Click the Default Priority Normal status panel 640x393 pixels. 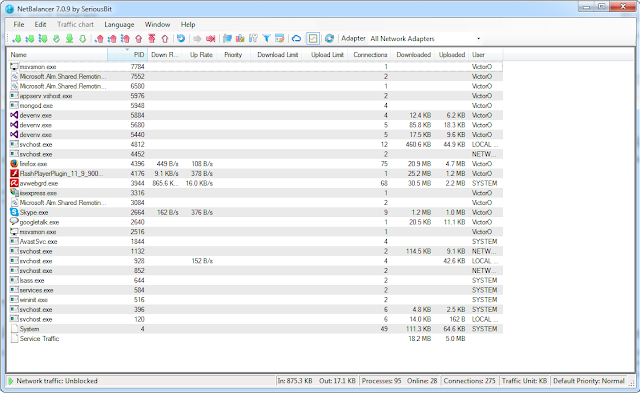point(589,381)
